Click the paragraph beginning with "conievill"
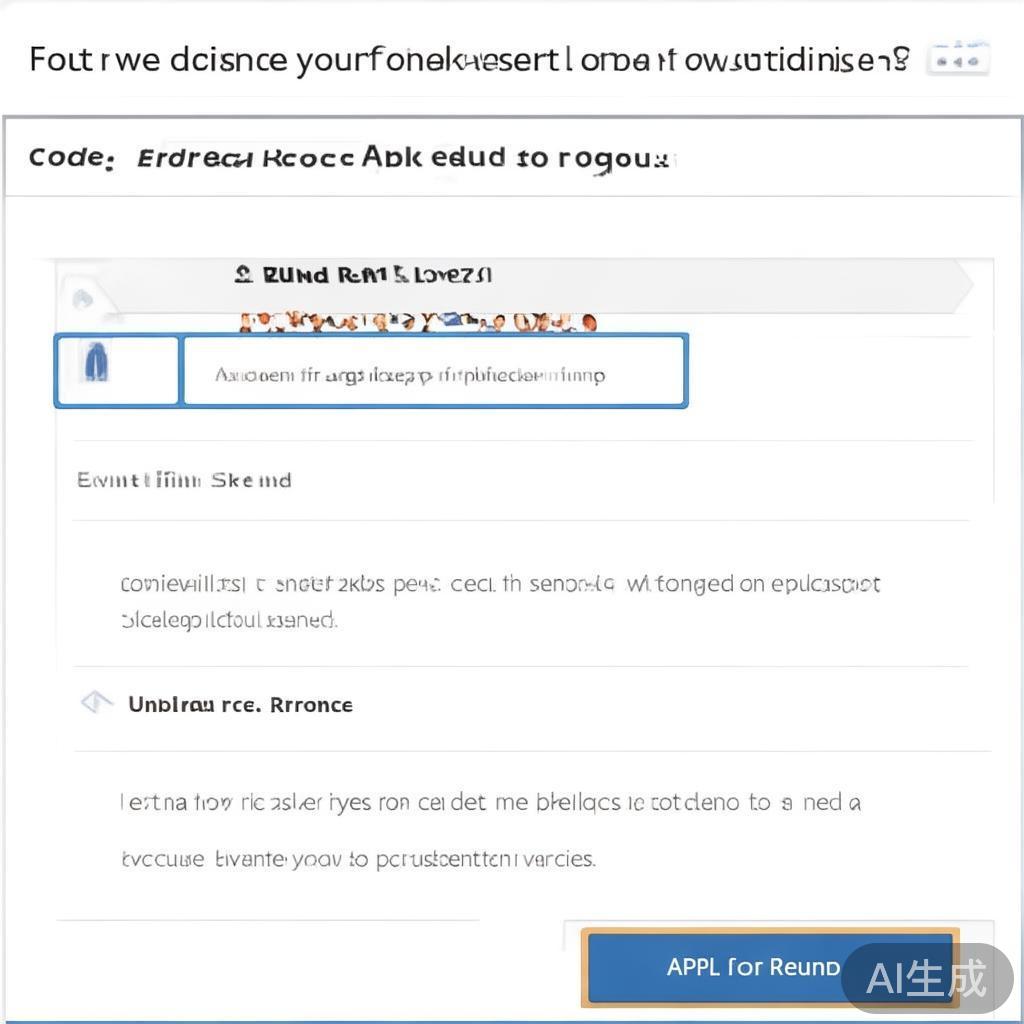The image size is (1024, 1024). click(x=500, y=584)
